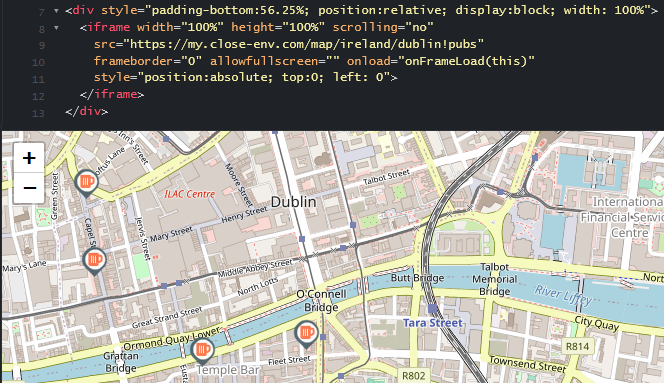Select the pub marker near Loftus Lane
This screenshot has height=383, width=664.
click(86, 183)
